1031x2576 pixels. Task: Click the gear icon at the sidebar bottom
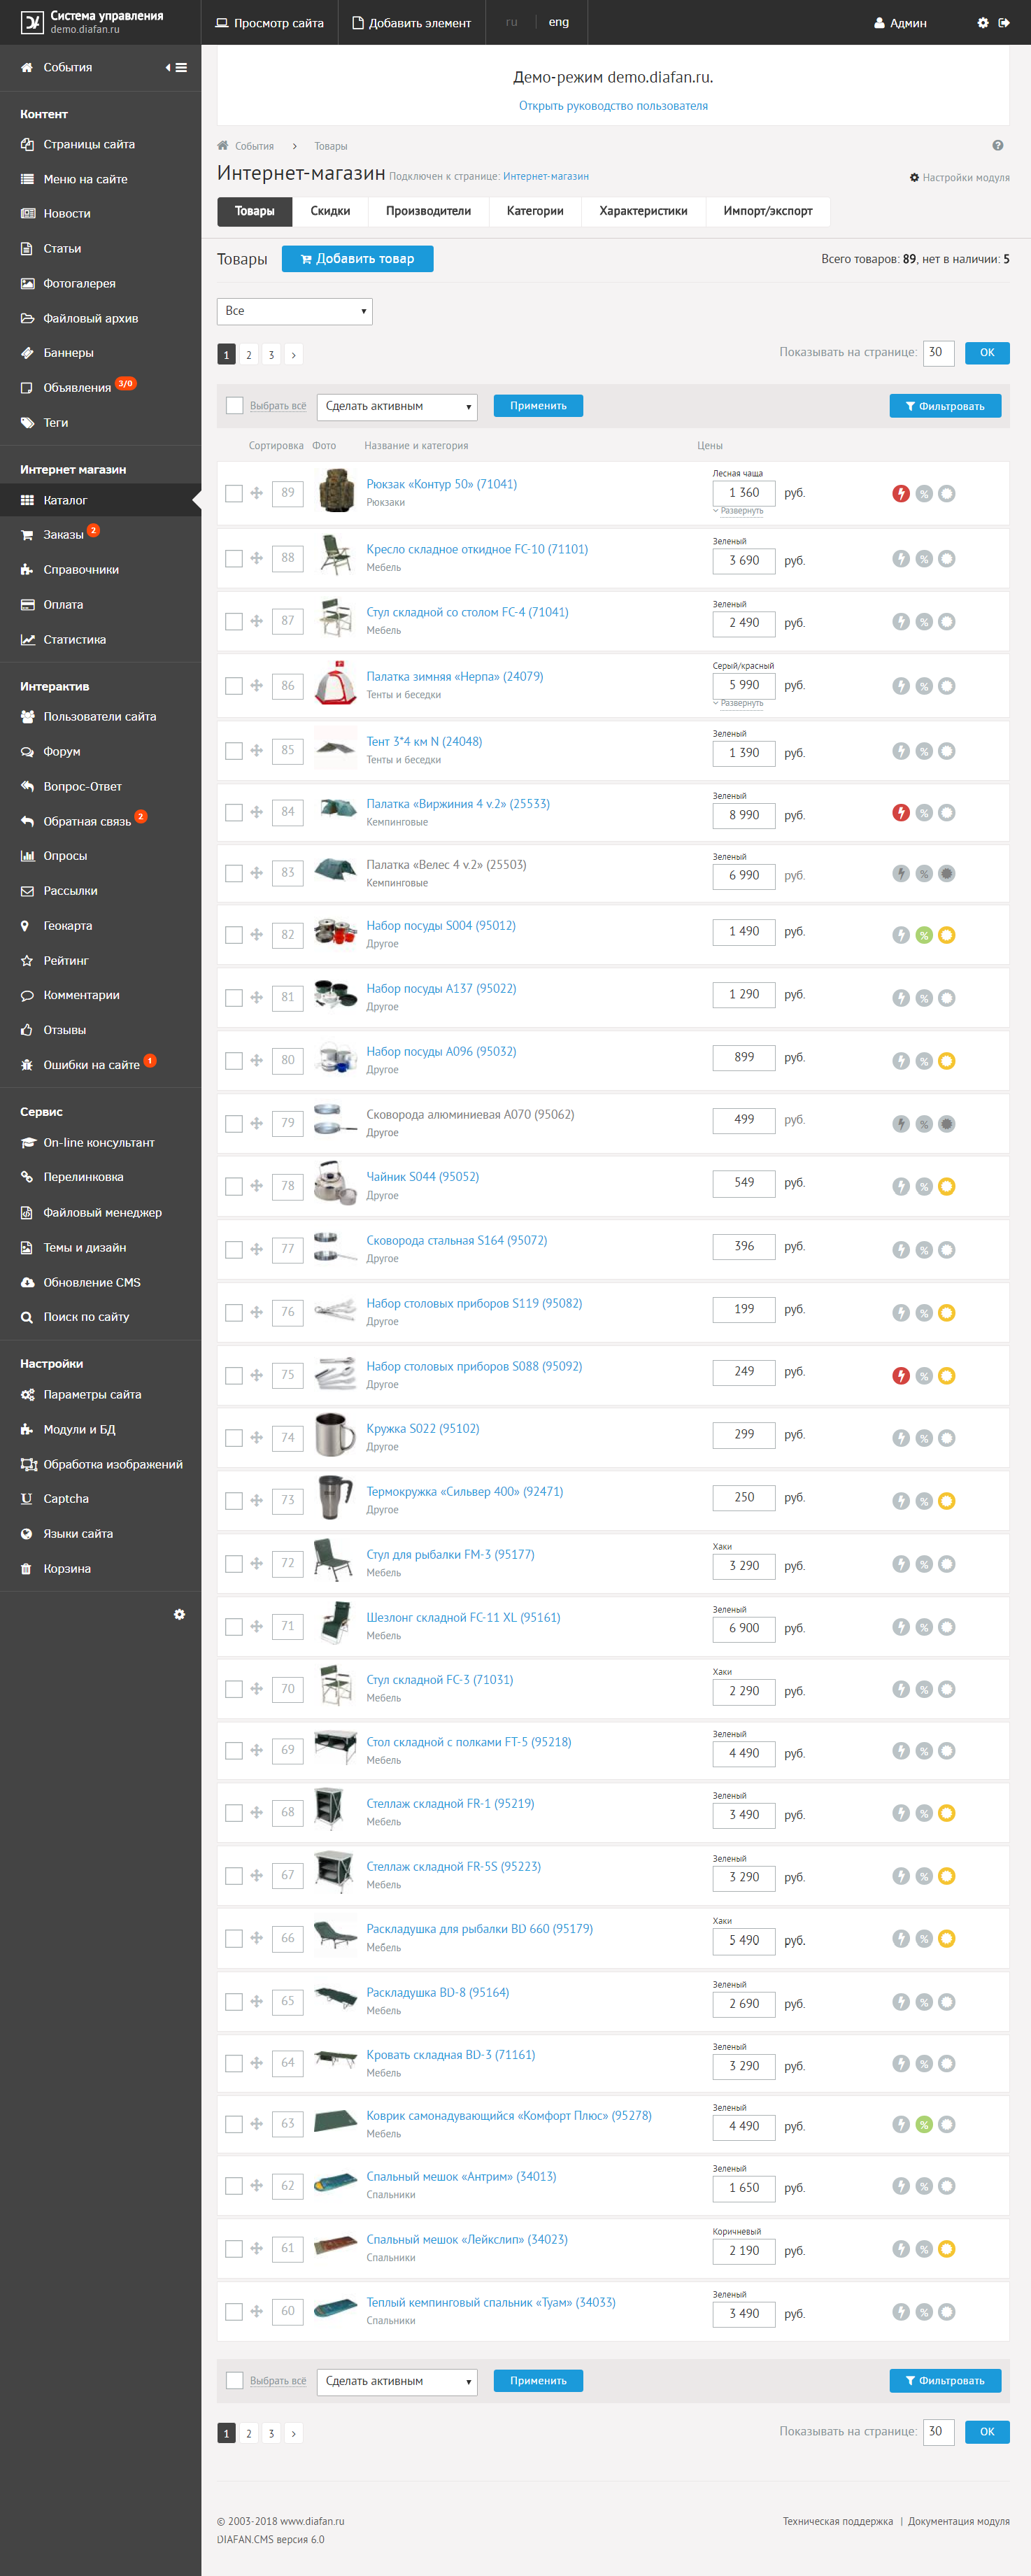coord(179,1614)
